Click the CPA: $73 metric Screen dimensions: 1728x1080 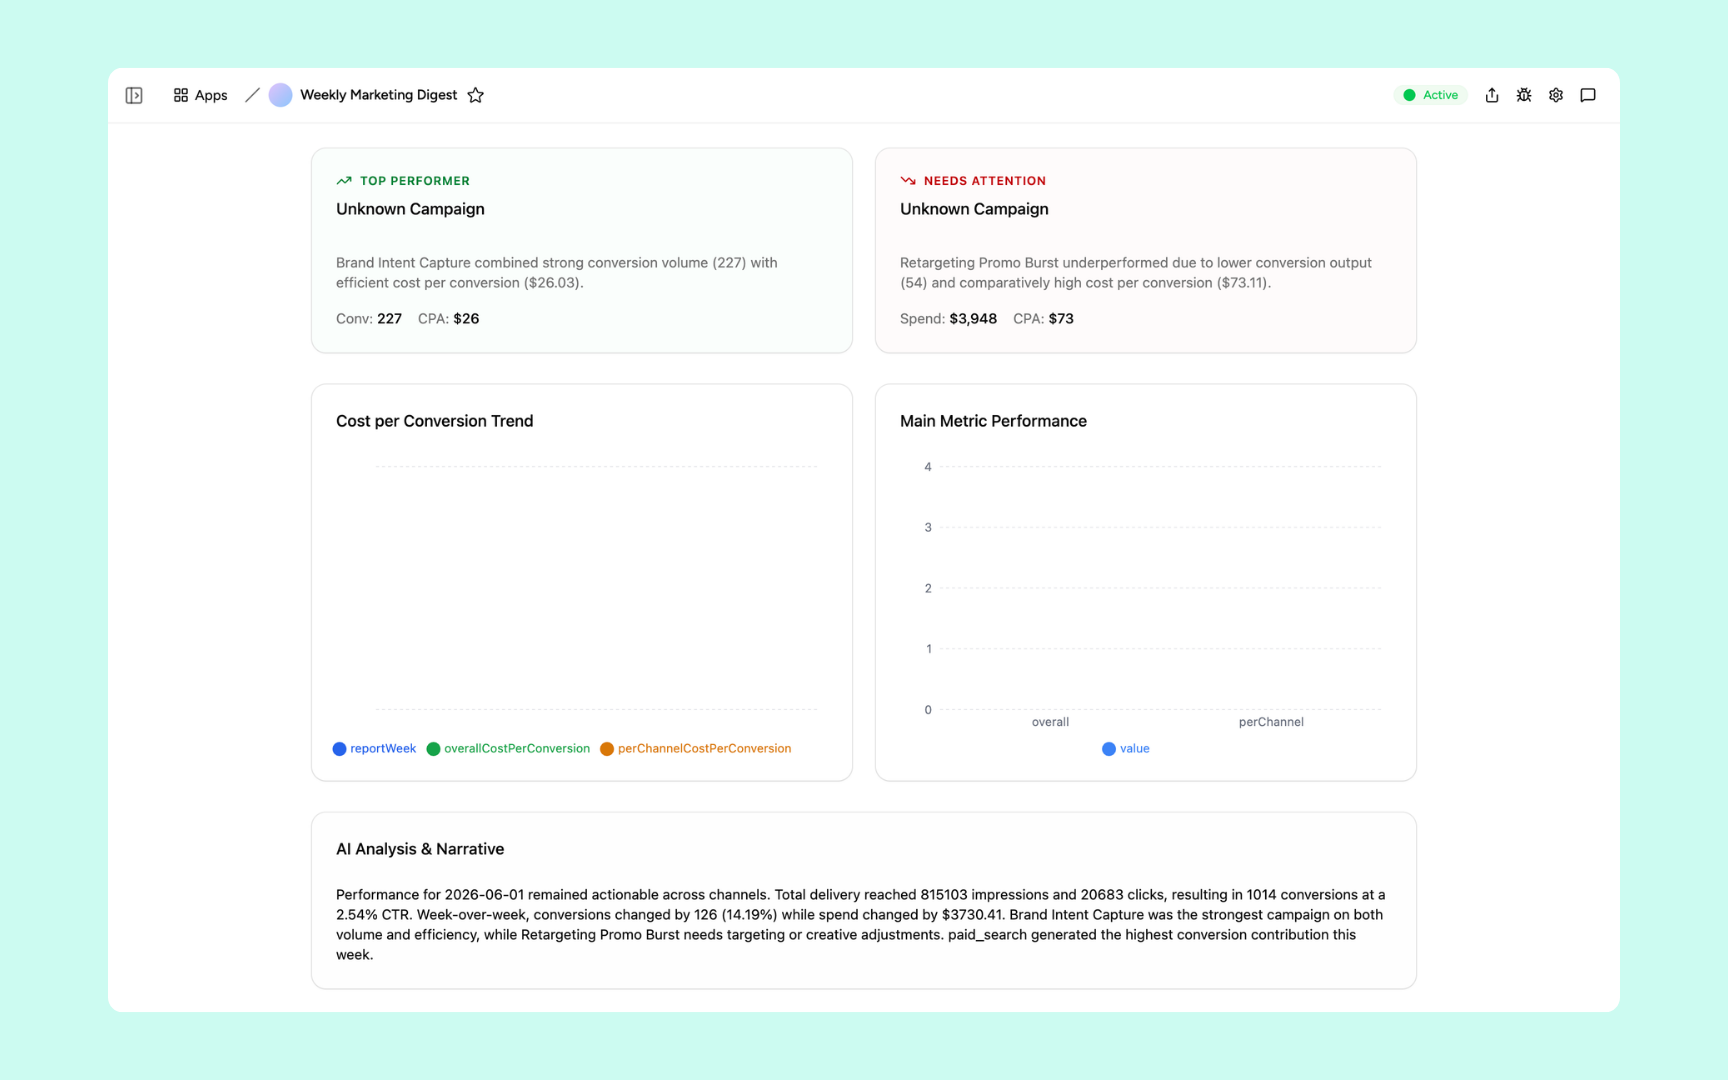(1043, 319)
